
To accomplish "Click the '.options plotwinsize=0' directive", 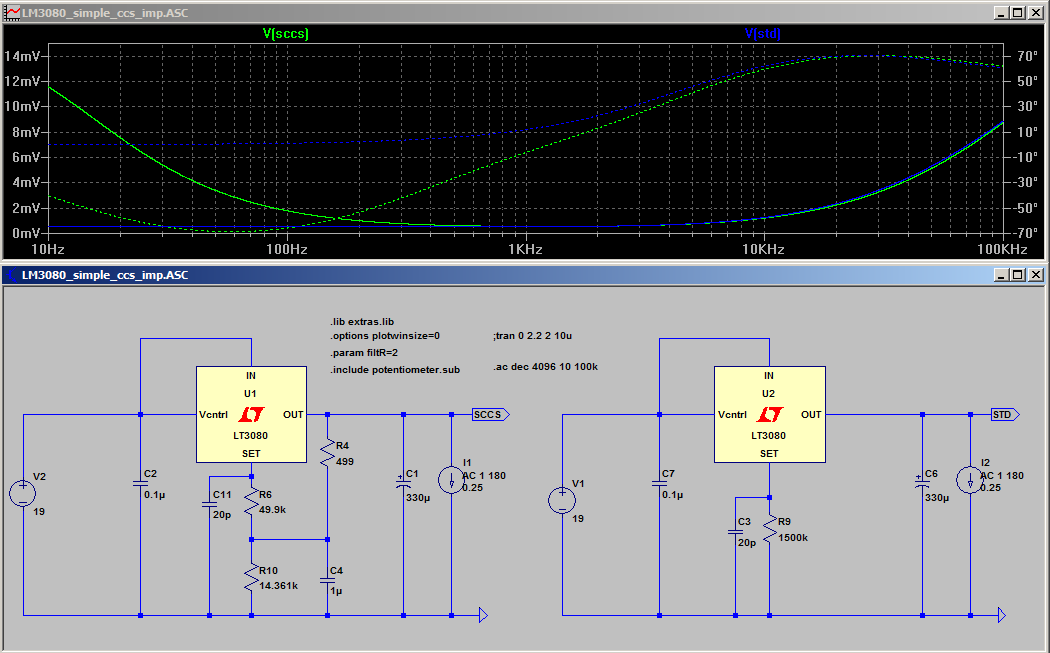I will pos(385,336).
